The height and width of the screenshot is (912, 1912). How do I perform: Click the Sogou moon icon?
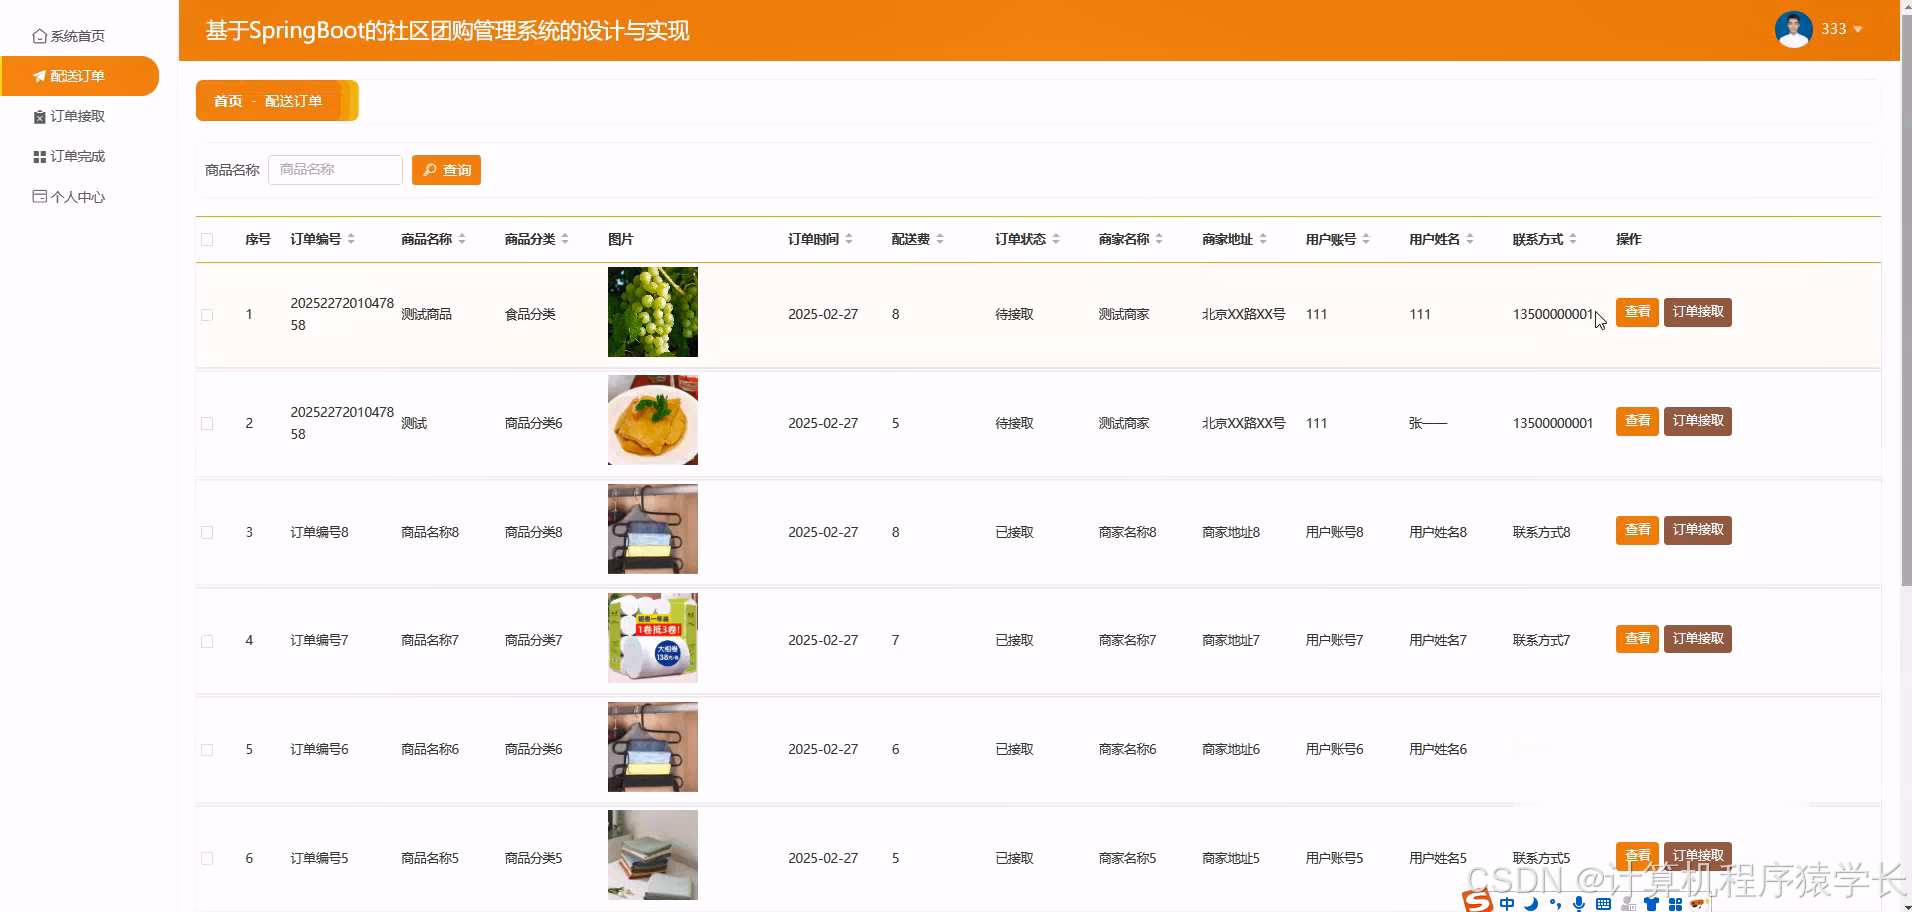(x=1531, y=904)
